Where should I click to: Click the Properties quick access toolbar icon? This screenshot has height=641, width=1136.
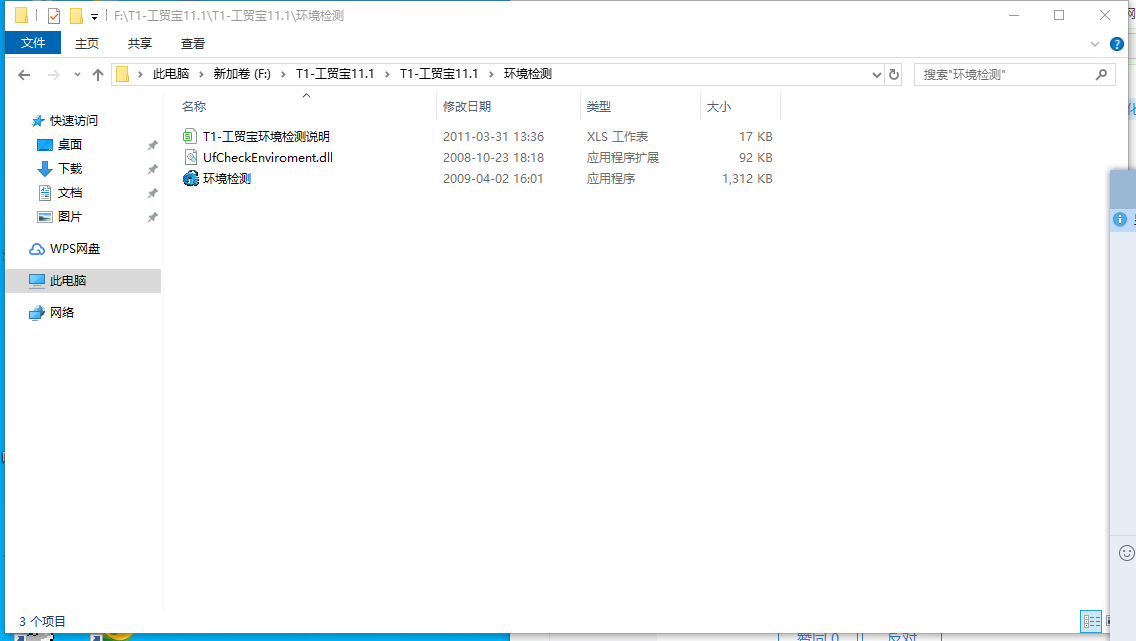point(54,15)
